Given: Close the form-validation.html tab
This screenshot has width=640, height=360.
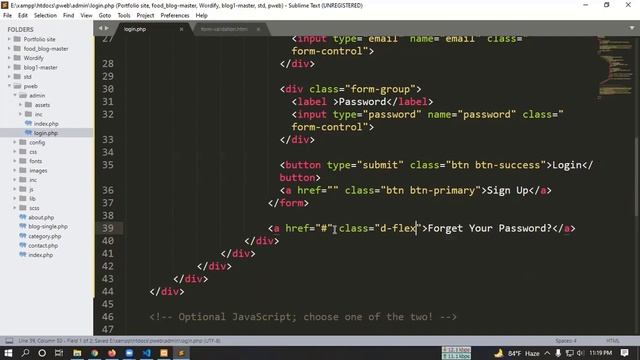Looking at the screenshot, I should click(x=258, y=29).
